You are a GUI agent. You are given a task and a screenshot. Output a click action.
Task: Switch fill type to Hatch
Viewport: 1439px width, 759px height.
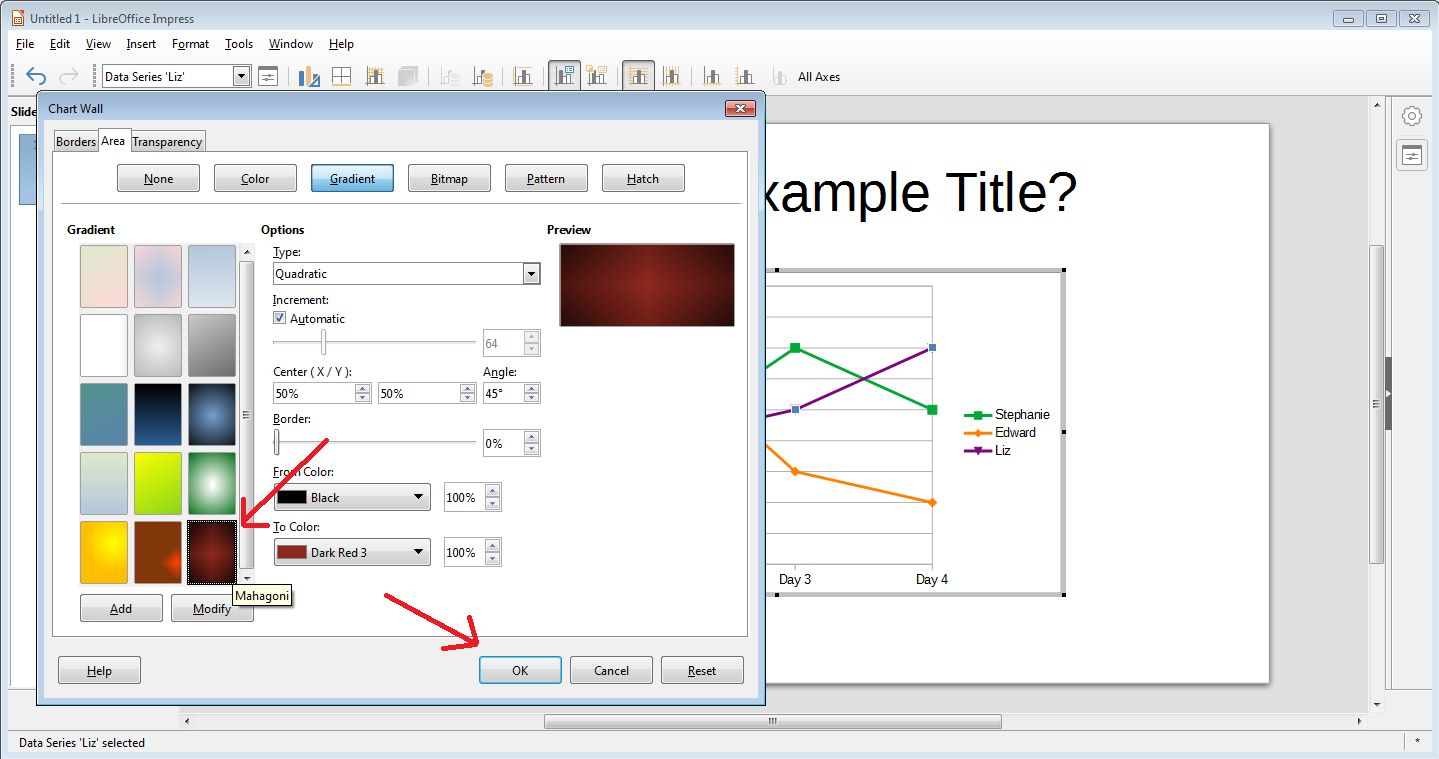point(643,178)
